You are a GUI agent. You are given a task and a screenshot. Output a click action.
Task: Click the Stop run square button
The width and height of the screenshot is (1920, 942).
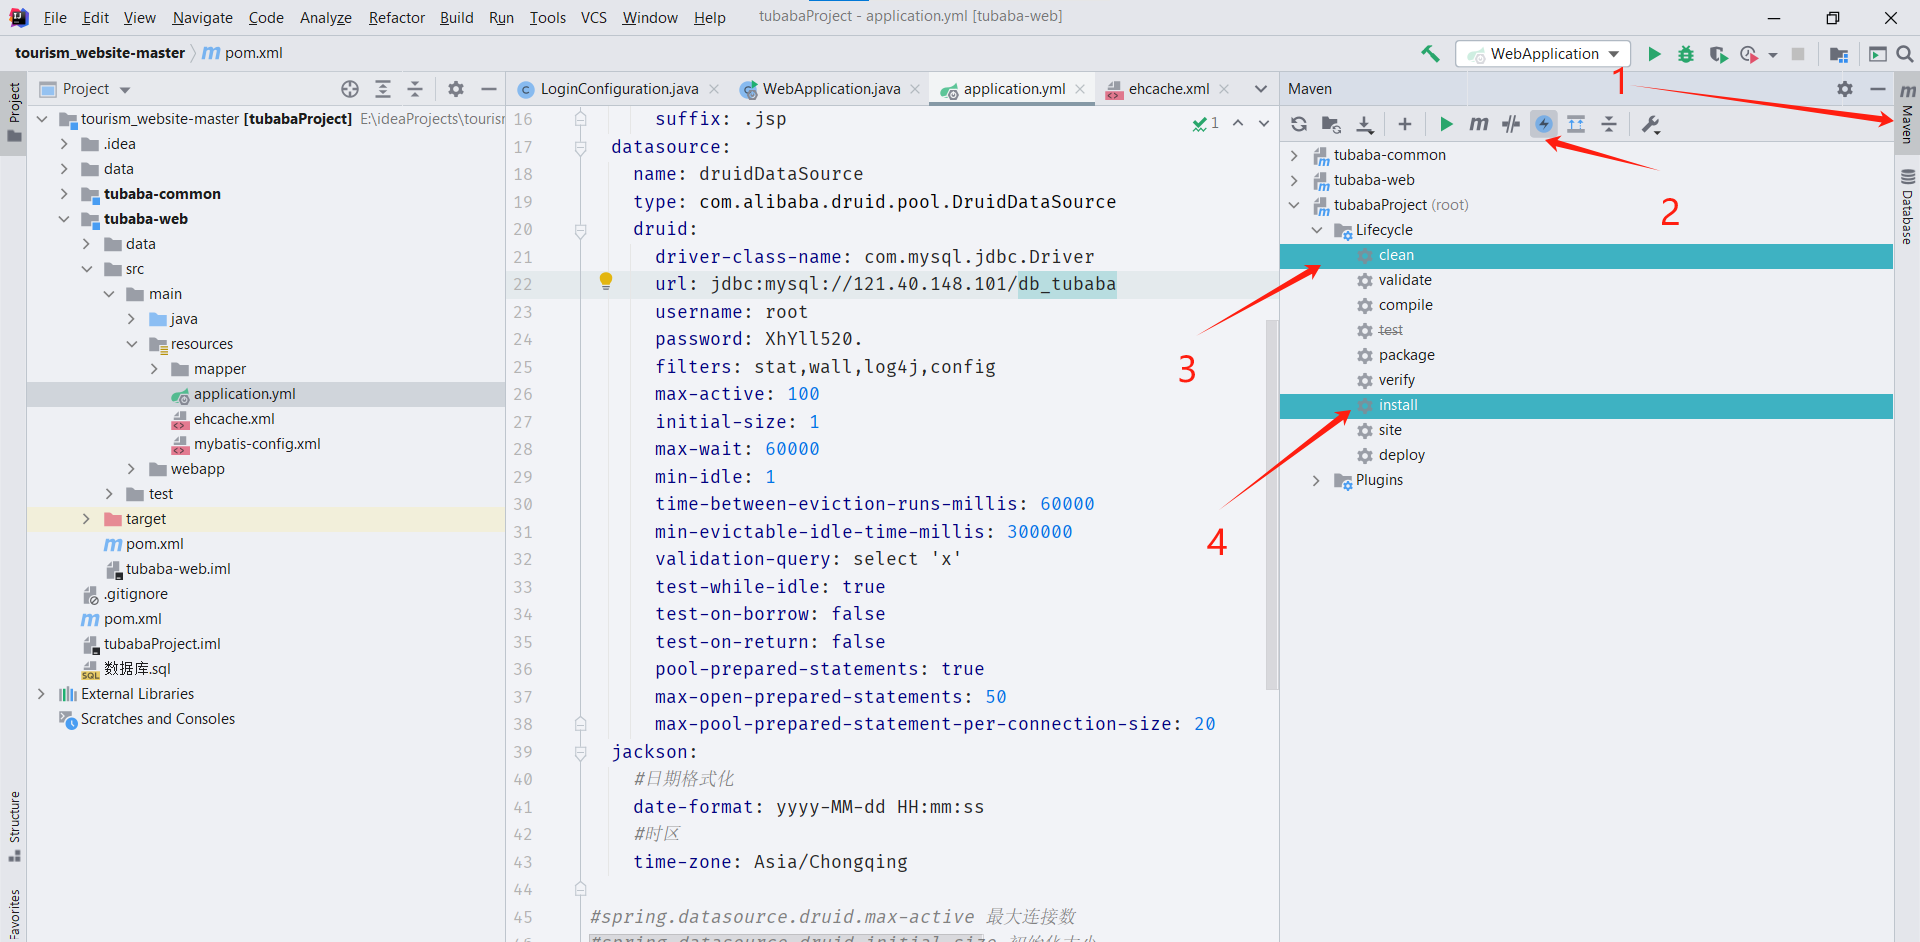pos(1798,54)
